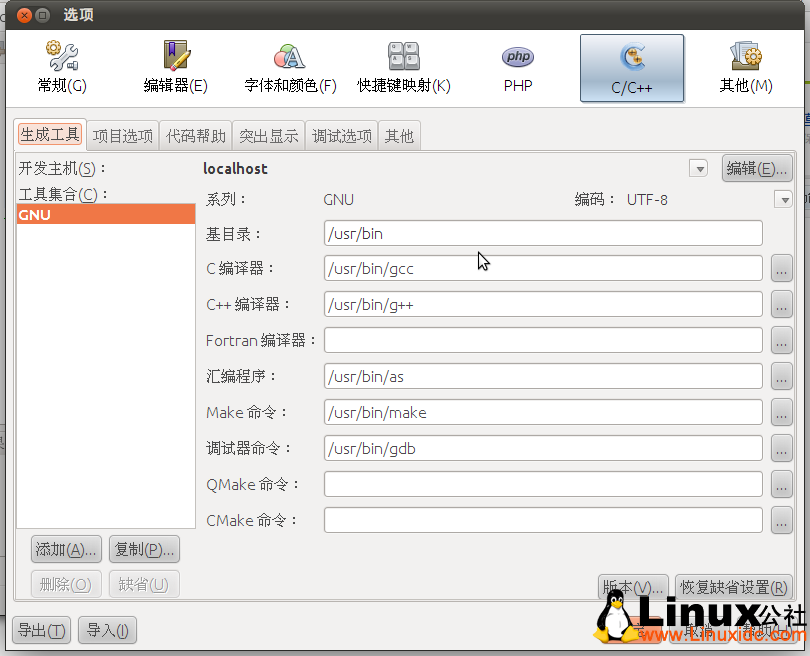This screenshot has height=656, width=810.
Task: Select the C/C++ options category
Action: pos(632,67)
